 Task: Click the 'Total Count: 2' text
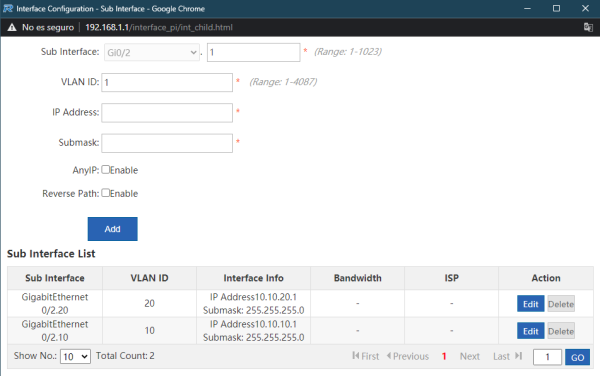tap(125, 356)
